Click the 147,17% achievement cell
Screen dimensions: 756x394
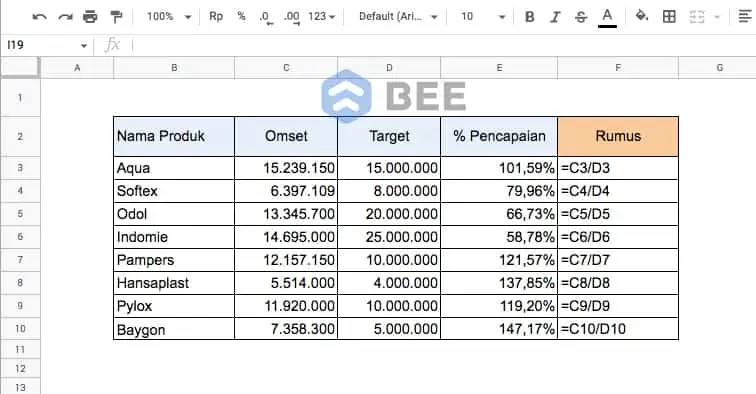[x=499, y=329]
